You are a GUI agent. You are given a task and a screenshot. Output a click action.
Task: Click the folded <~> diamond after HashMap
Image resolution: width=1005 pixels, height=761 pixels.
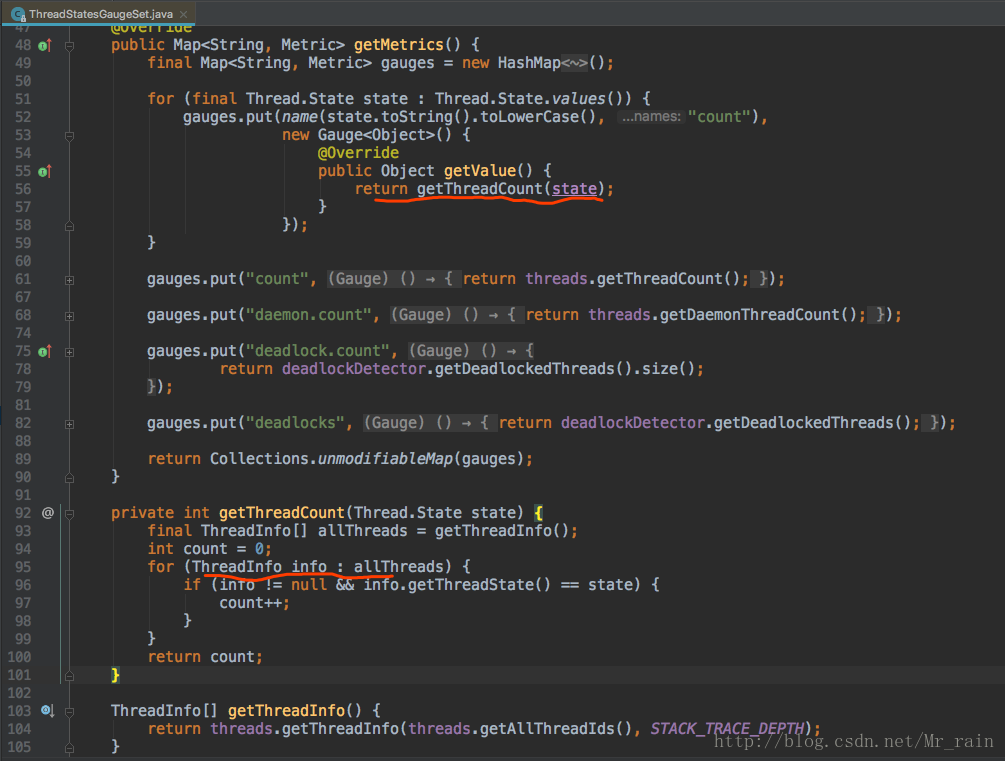tap(574, 63)
